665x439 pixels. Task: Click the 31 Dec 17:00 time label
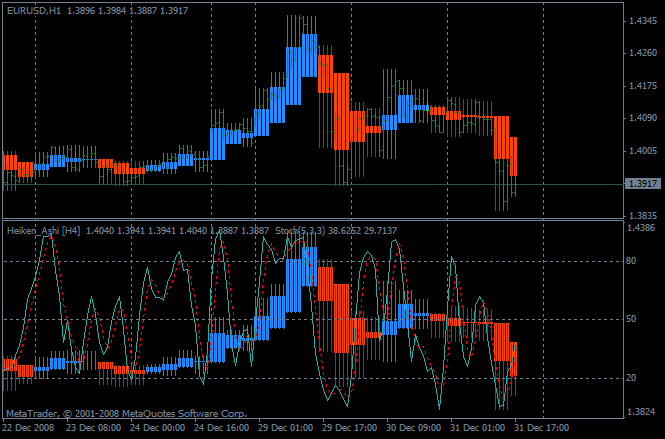[542, 427]
